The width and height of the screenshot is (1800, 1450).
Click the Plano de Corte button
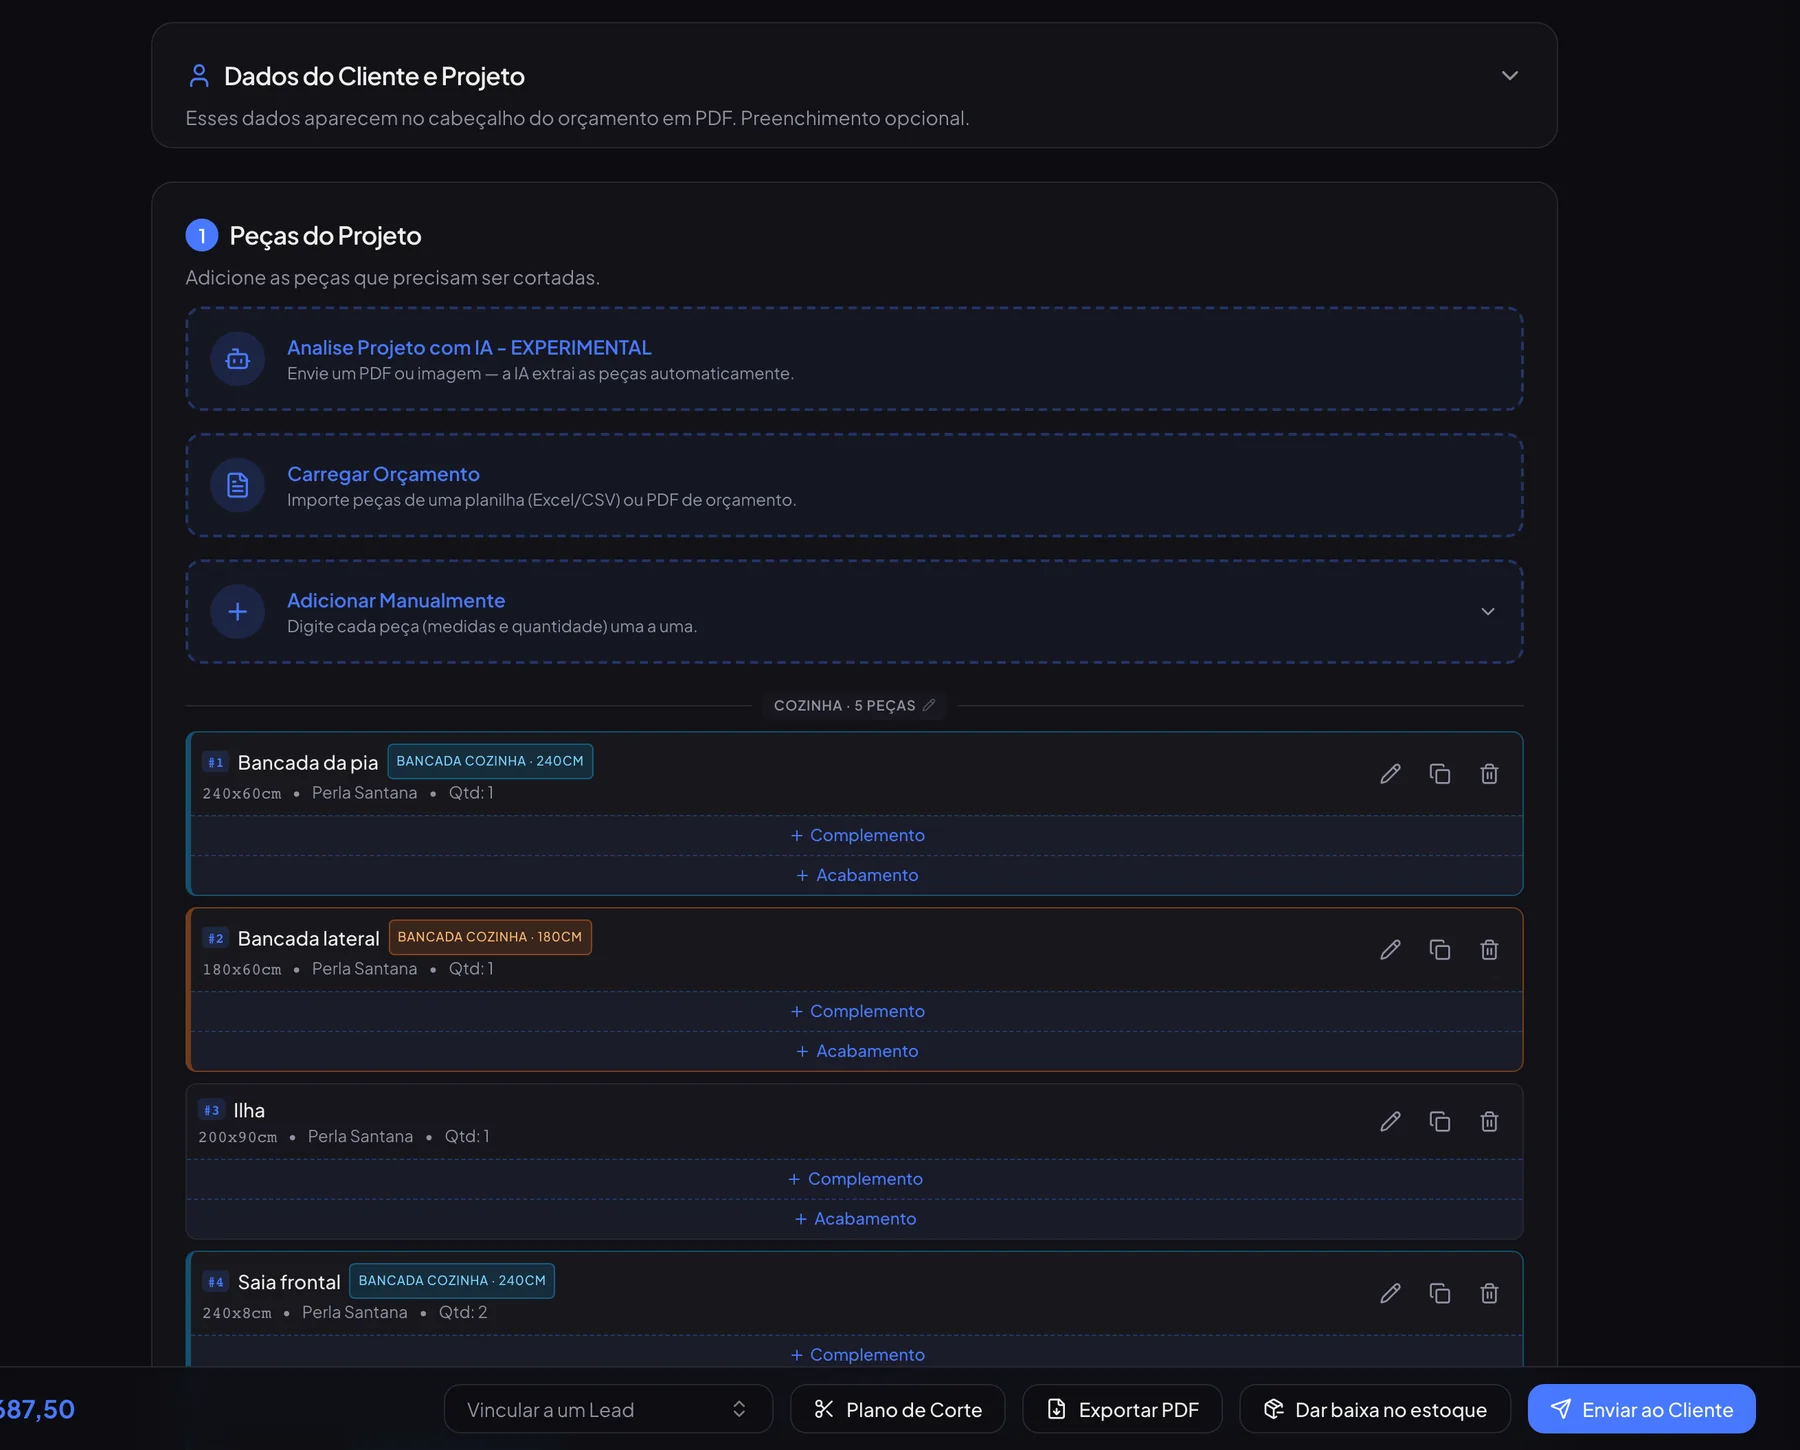(x=897, y=1409)
